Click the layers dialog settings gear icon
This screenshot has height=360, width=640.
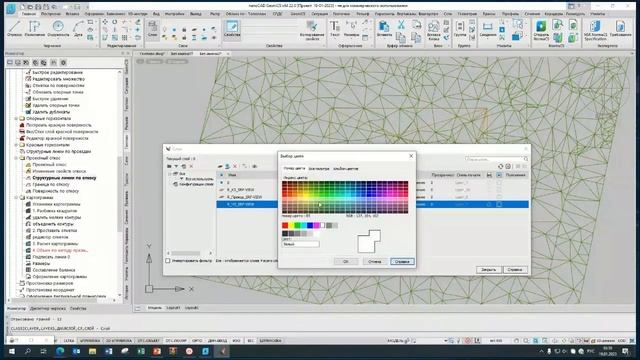(508, 167)
